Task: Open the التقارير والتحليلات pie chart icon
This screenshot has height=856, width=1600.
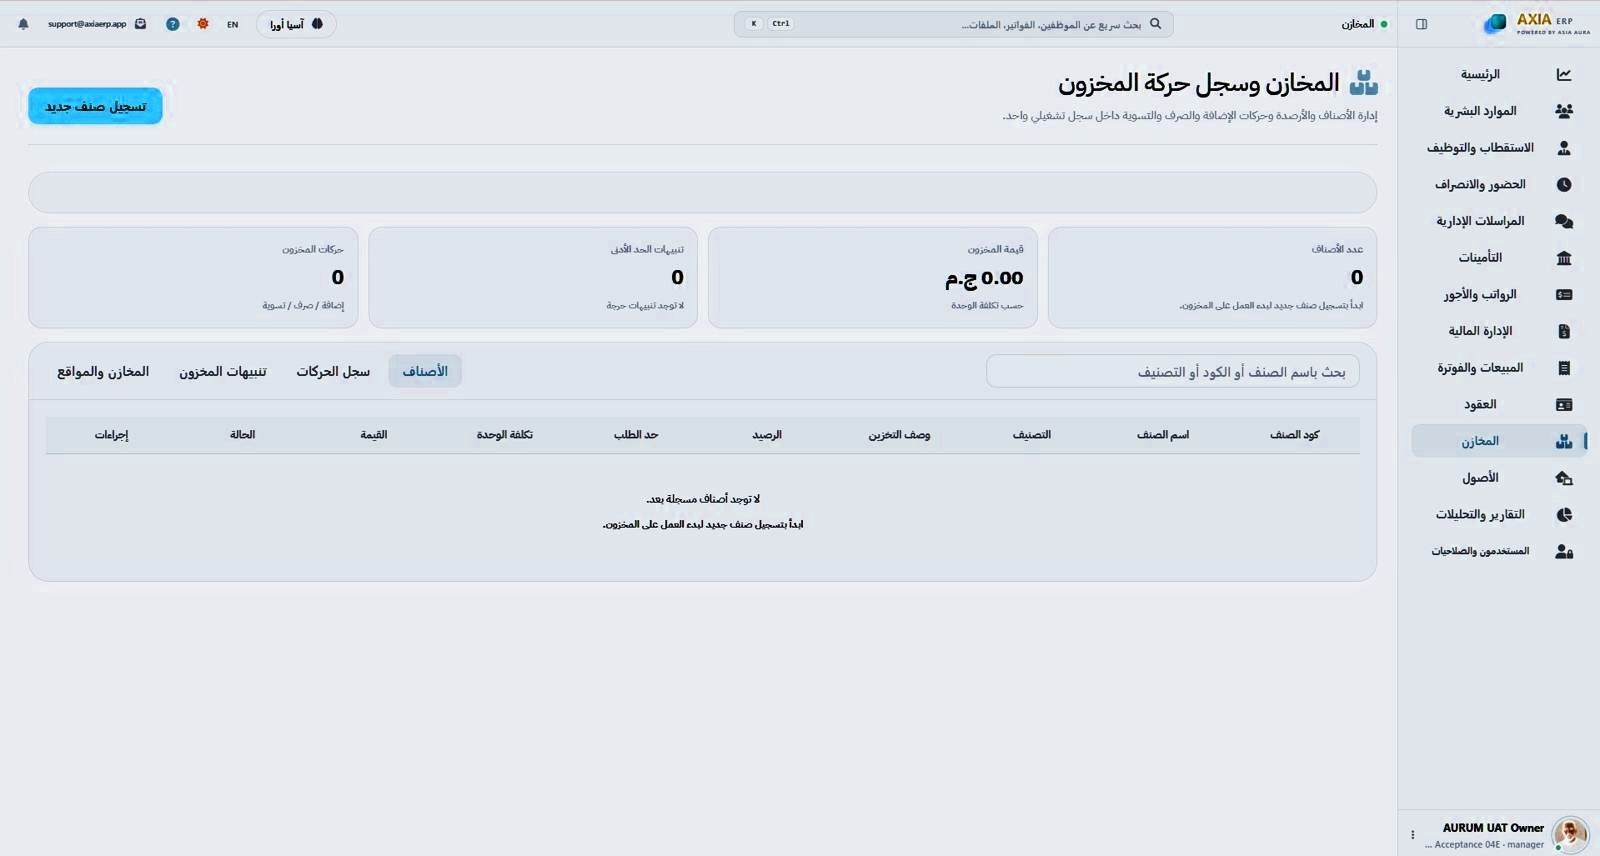Action: 1564,515
